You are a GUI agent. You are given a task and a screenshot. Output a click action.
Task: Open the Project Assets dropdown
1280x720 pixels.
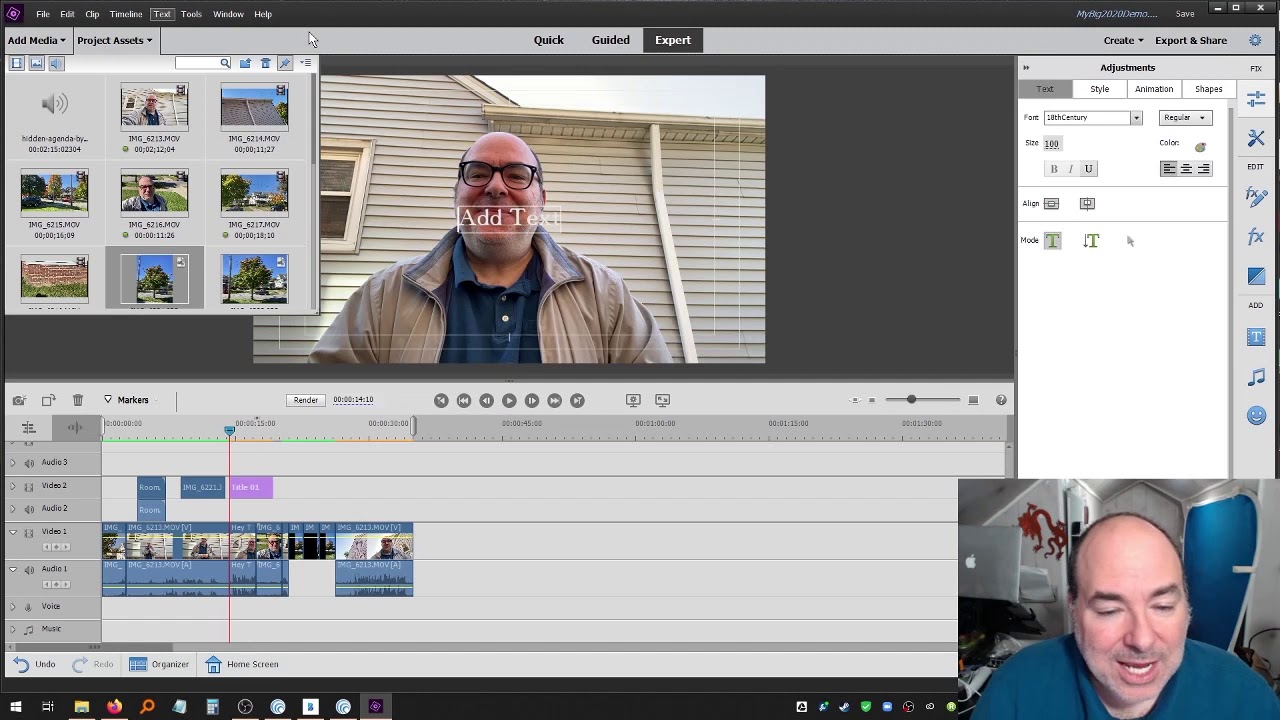point(115,40)
